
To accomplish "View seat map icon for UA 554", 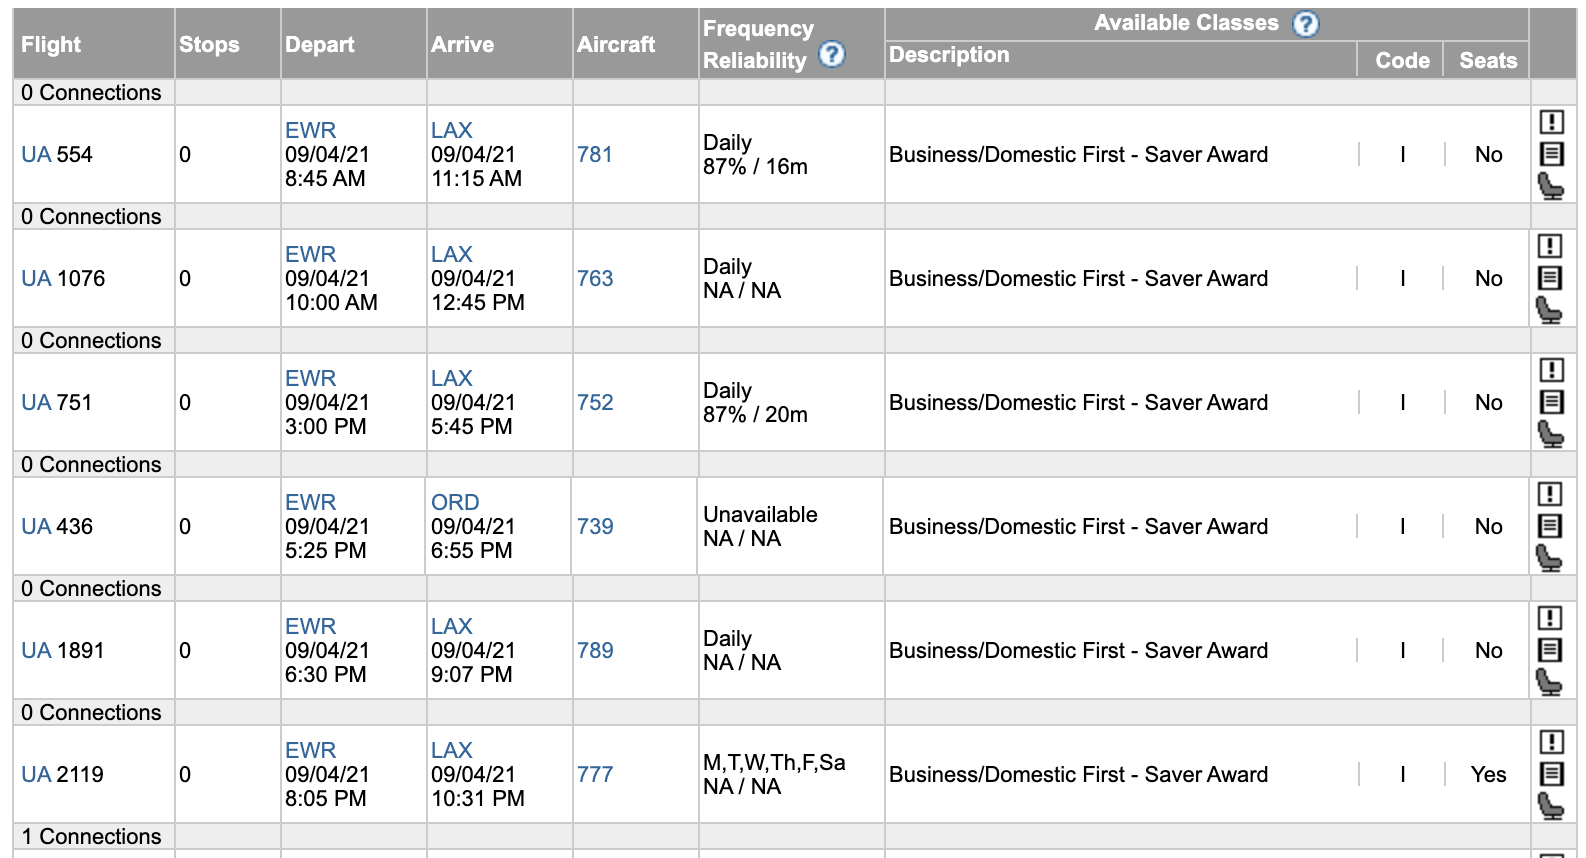I will [1550, 186].
